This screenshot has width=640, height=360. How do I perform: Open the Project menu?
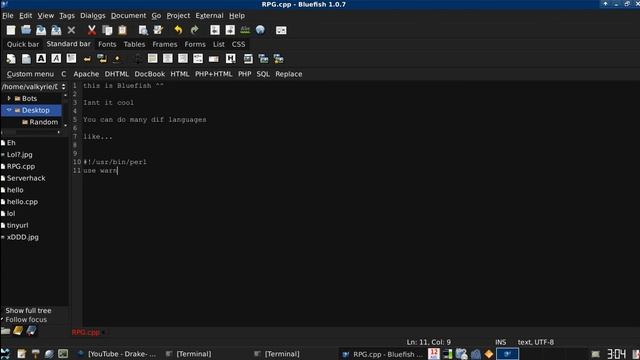click(x=178, y=16)
